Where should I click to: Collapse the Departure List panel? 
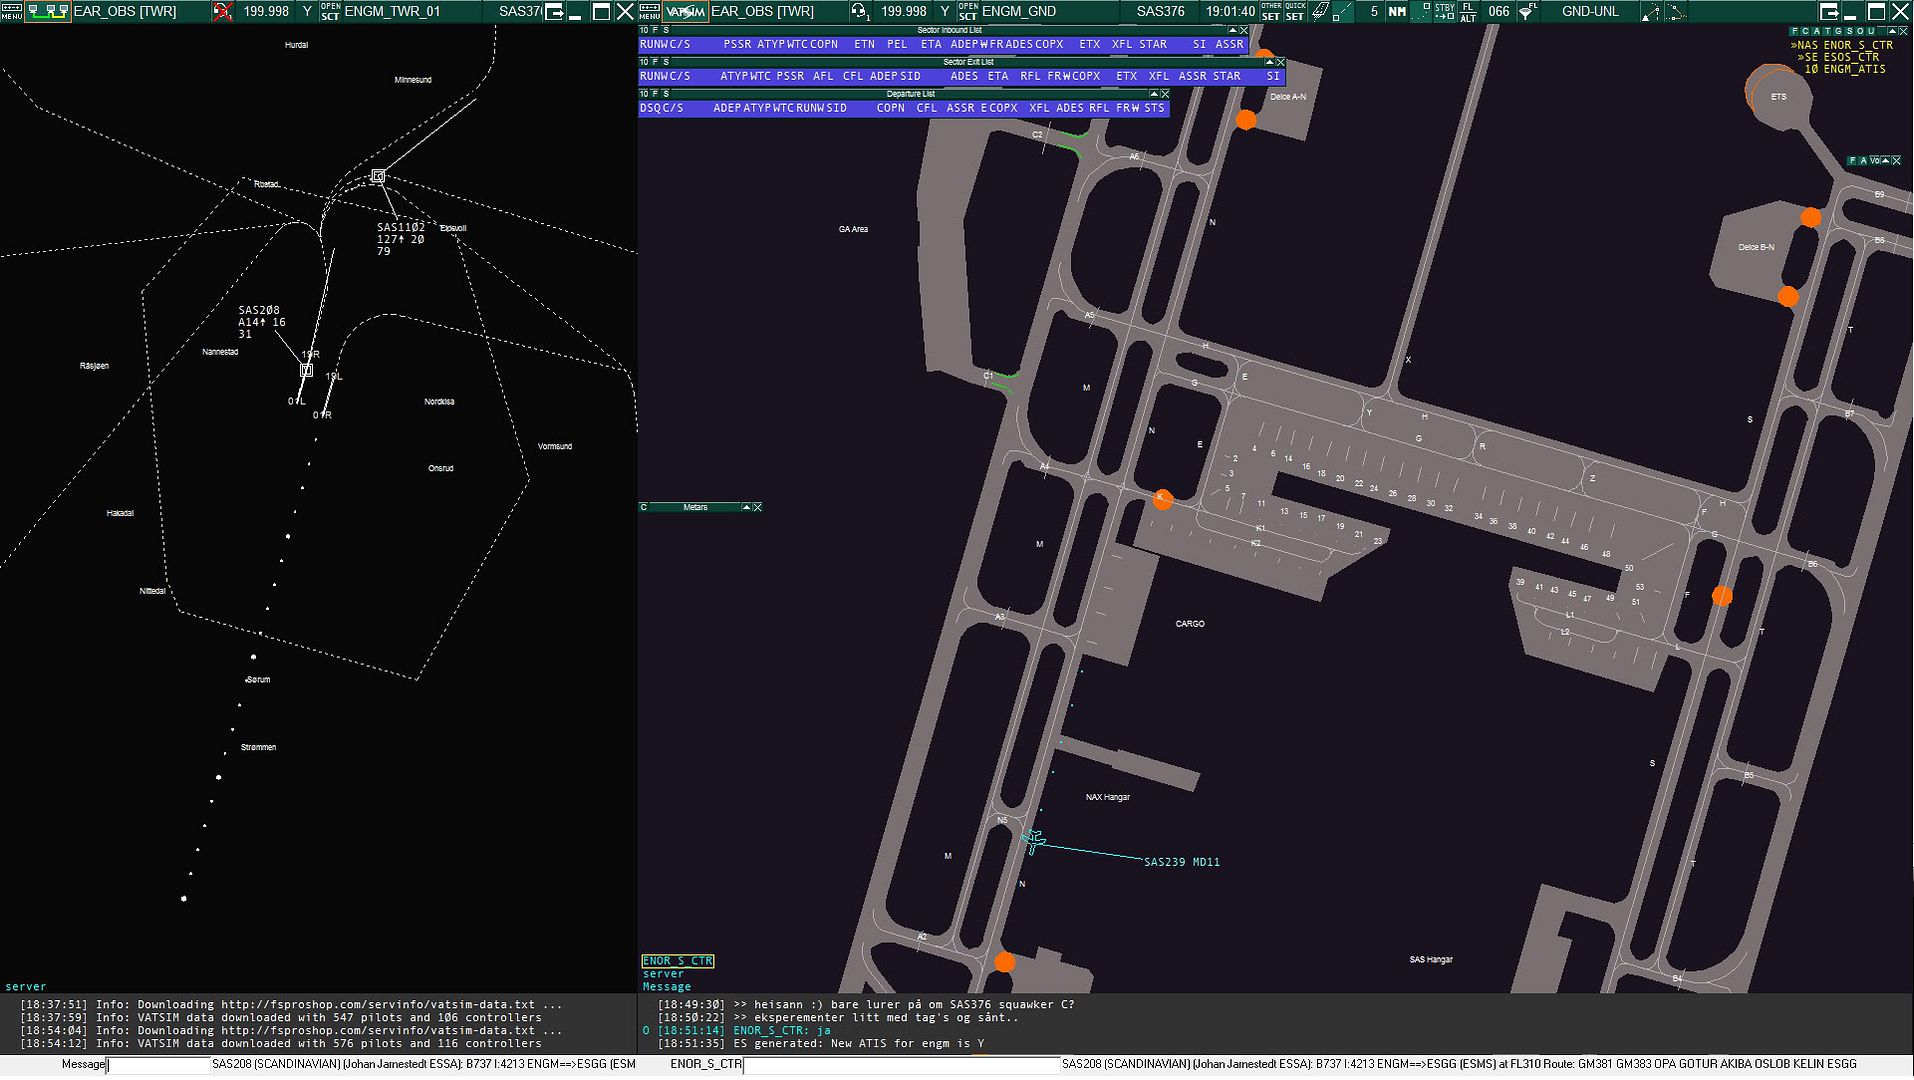click(1153, 94)
